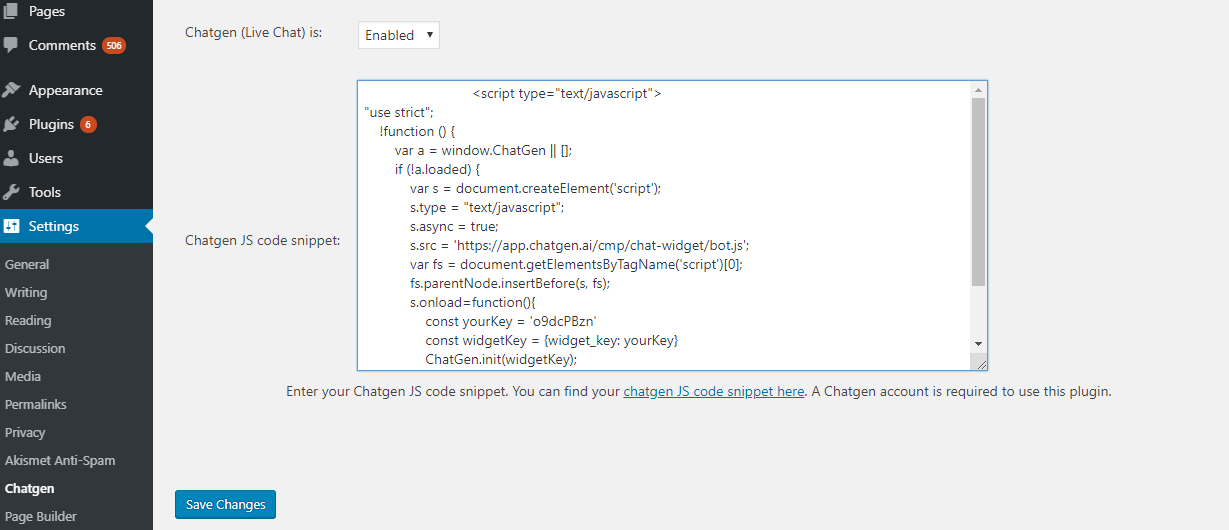Click the const yourKey line

pos(510,321)
